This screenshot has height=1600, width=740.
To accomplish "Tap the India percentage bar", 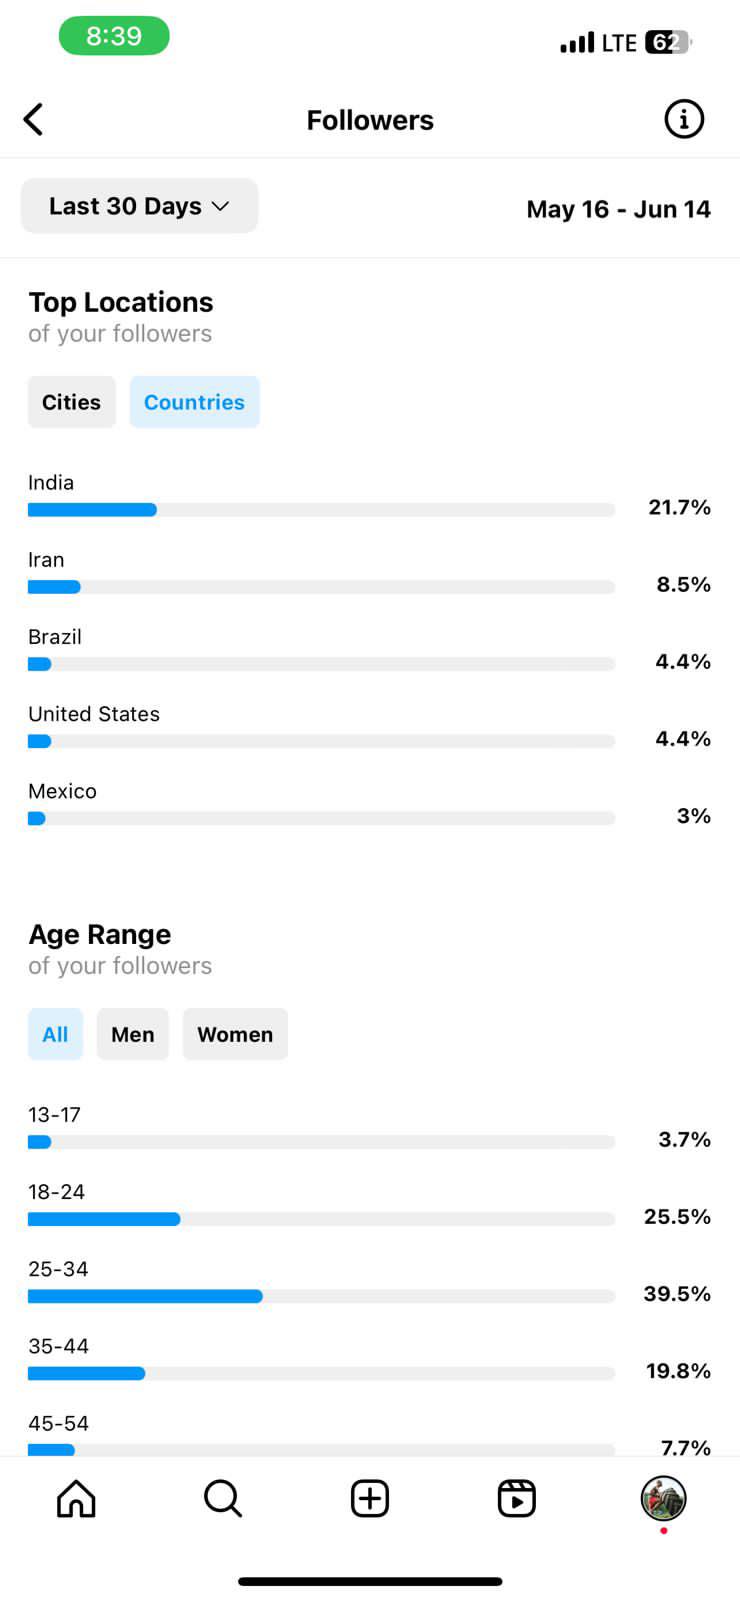I will [x=321, y=510].
